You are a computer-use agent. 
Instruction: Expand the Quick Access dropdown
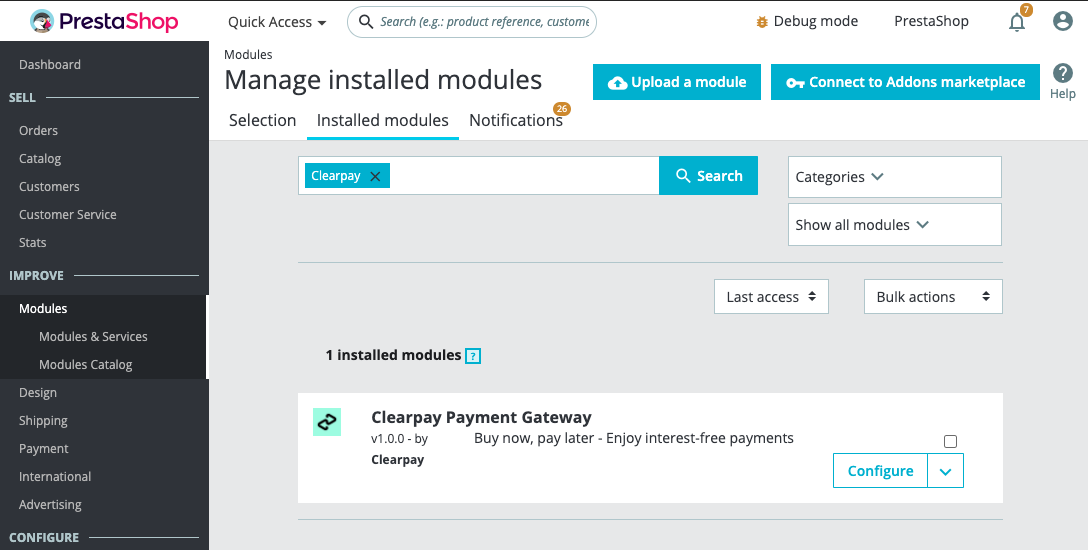277,22
